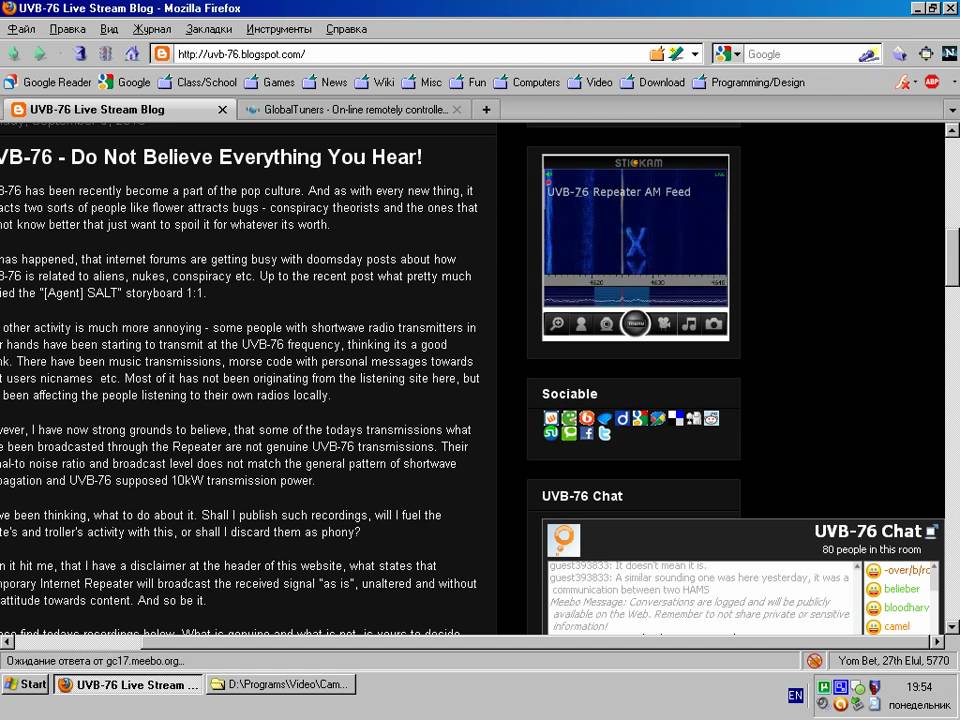The height and width of the screenshot is (720, 960).
Task: Open the Programming/Design bookmarks folder
Action: 749,82
